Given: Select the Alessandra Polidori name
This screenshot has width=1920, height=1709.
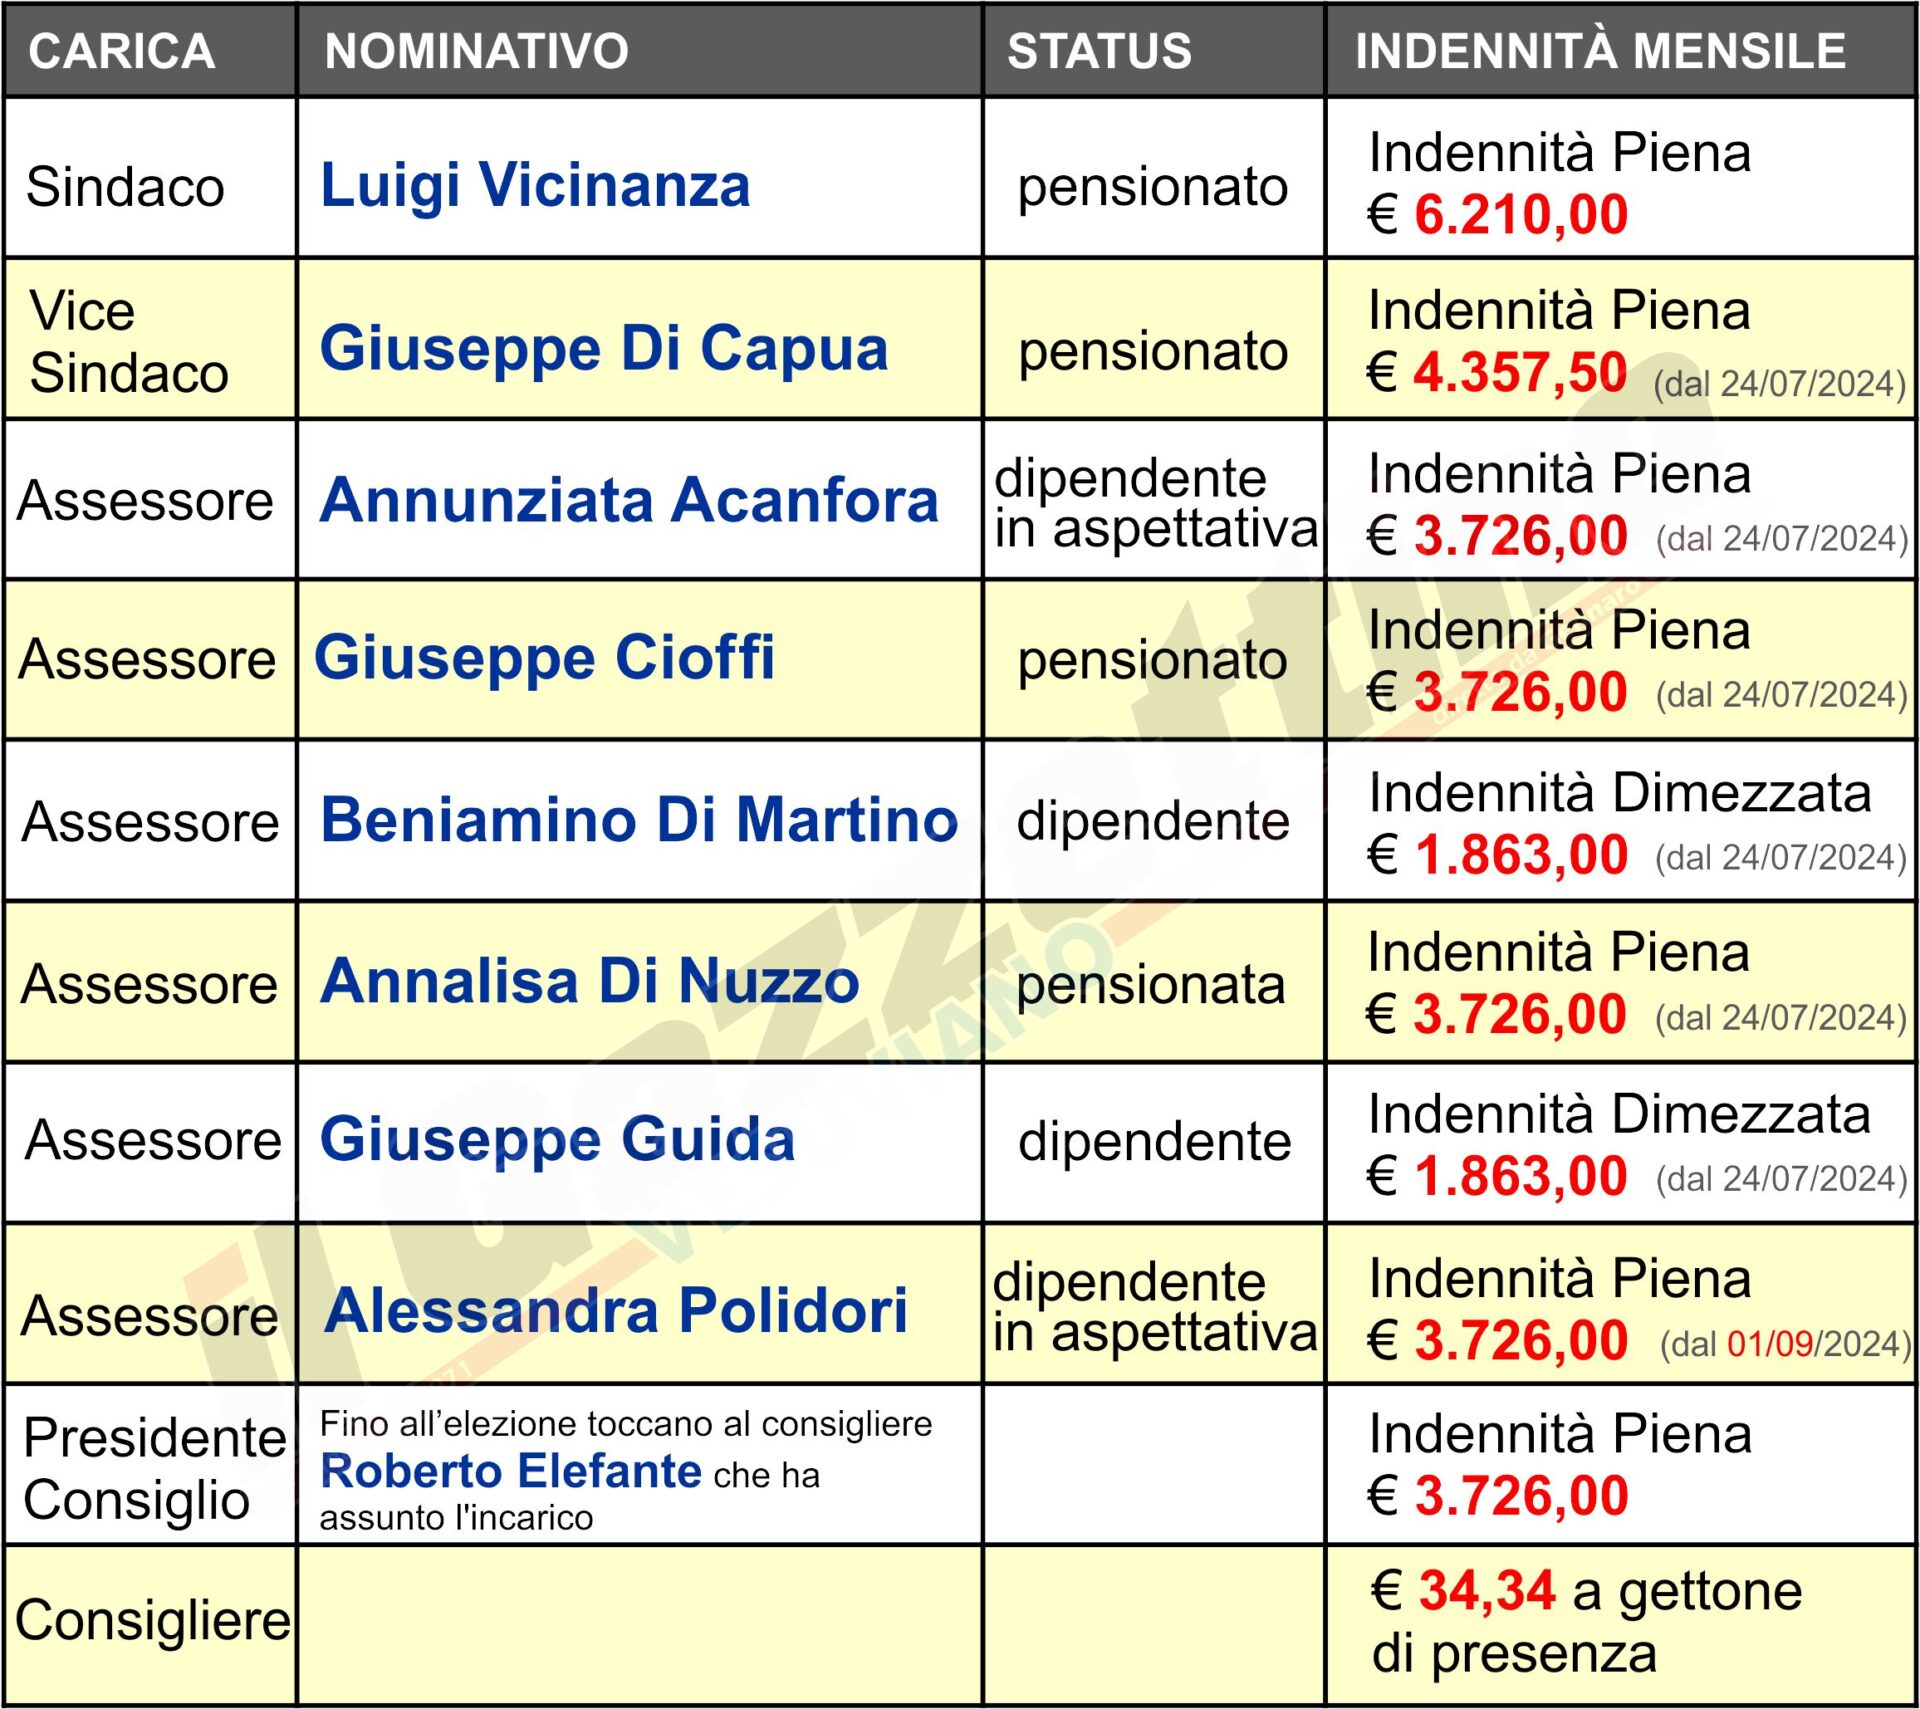Looking at the screenshot, I should click(616, 1311).
